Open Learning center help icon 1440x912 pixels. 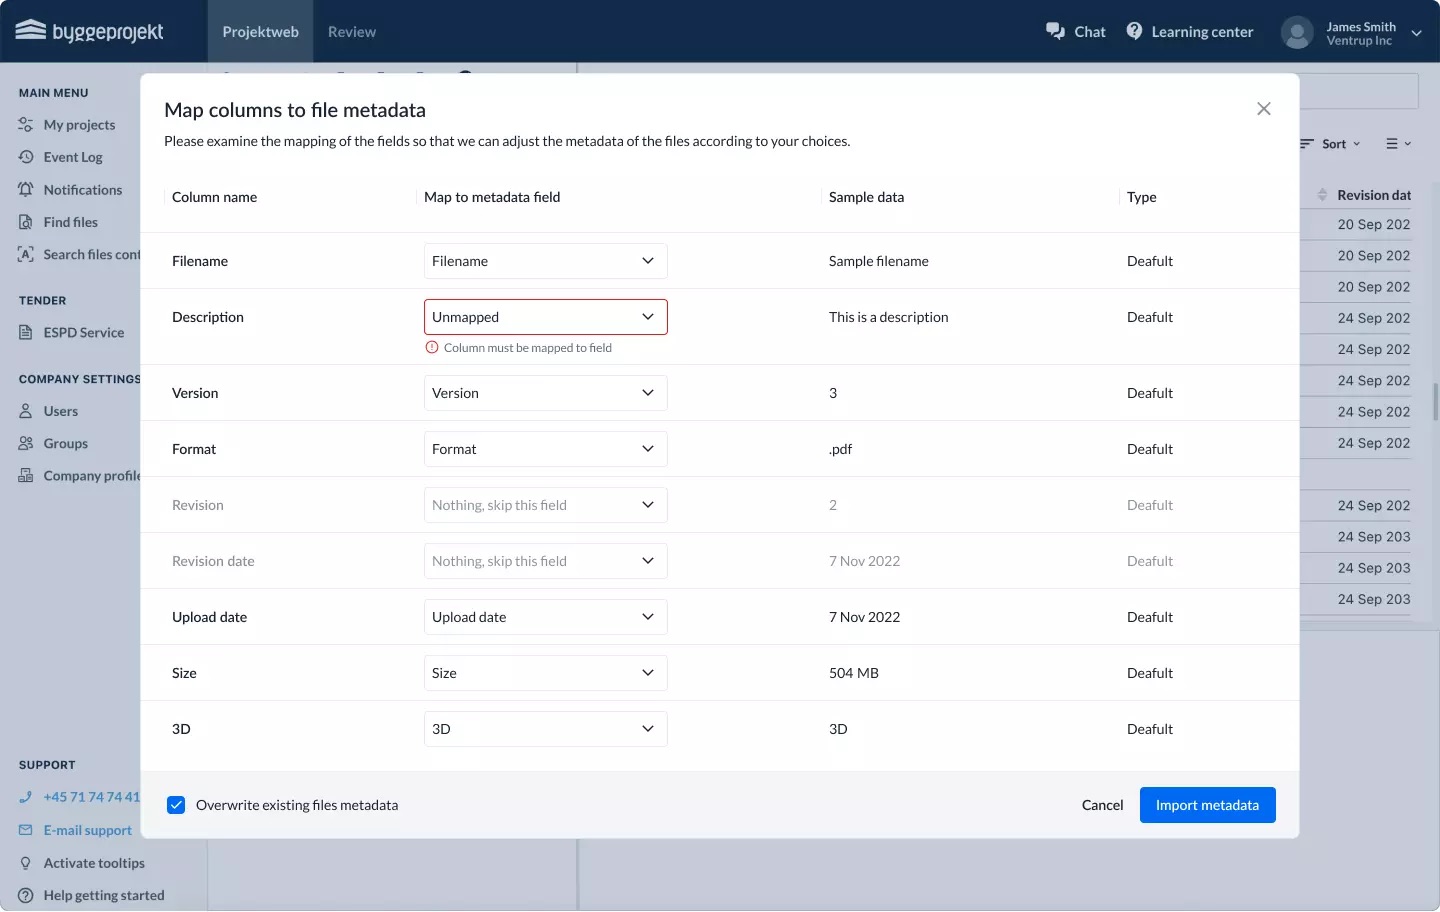[x=1134, y=31]
